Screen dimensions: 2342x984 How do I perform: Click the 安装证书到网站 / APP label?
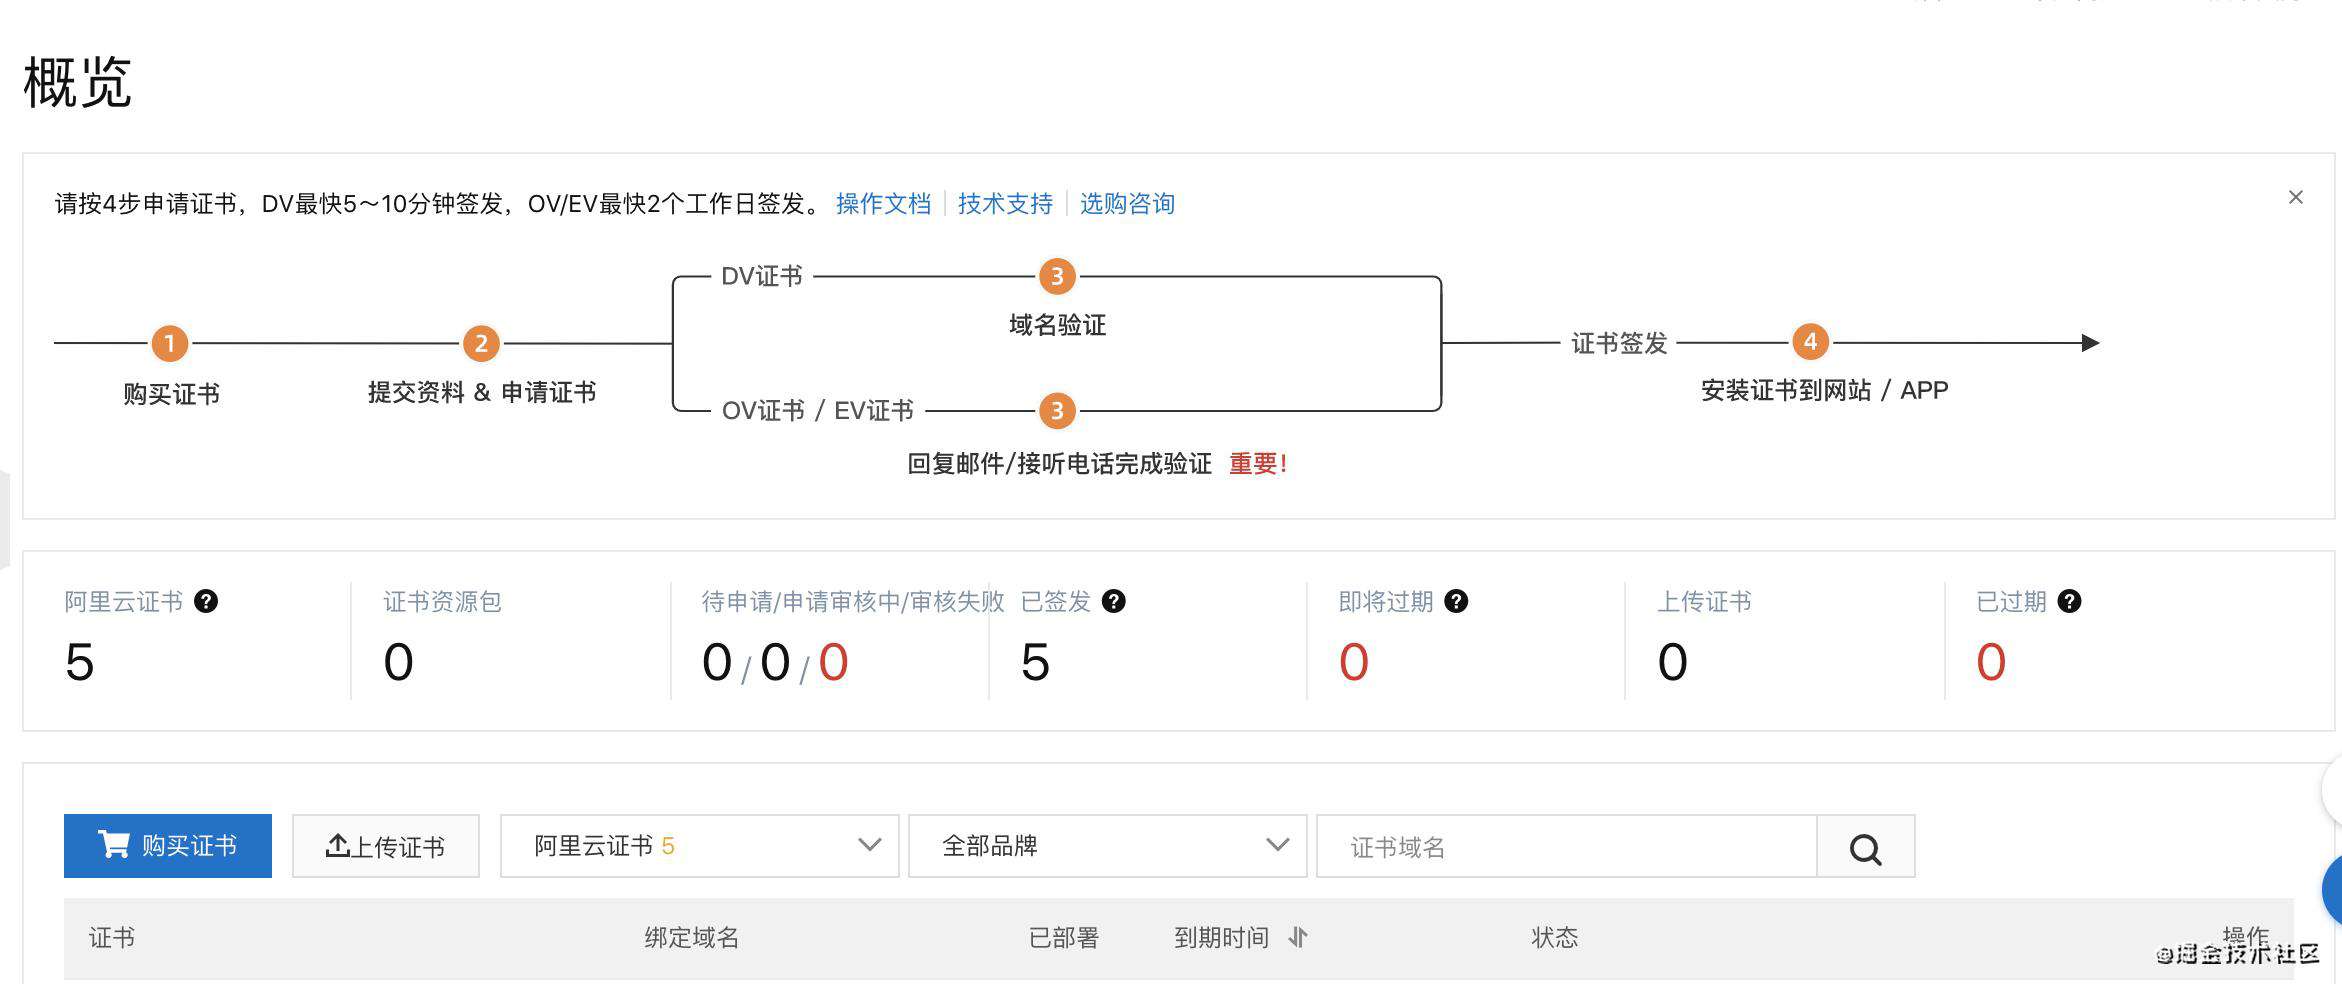pyautogui.click(x=1825, y=390)
